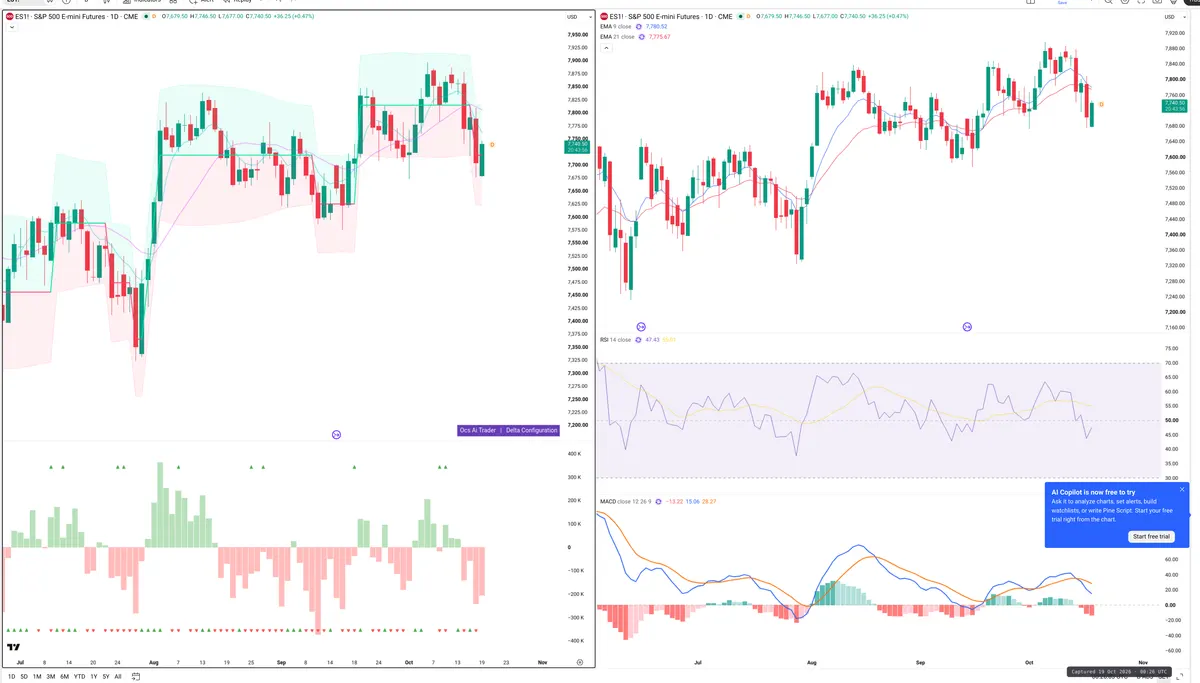Click the purple event icon near July on right chart
The width and height of the screenshot is (1200, 683).
point(641,327)
